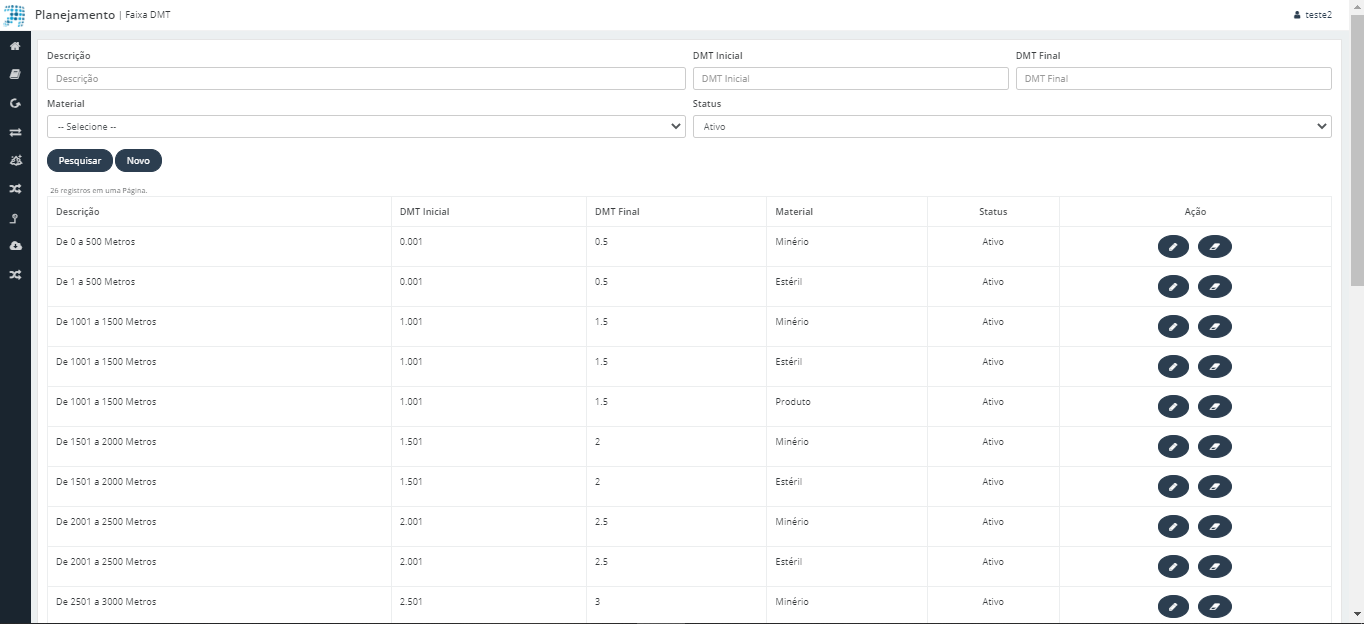1364x624 pixels.
Task: Erase the 1001 a 1500 Minério row
Action: click(x=1214, y=327)
